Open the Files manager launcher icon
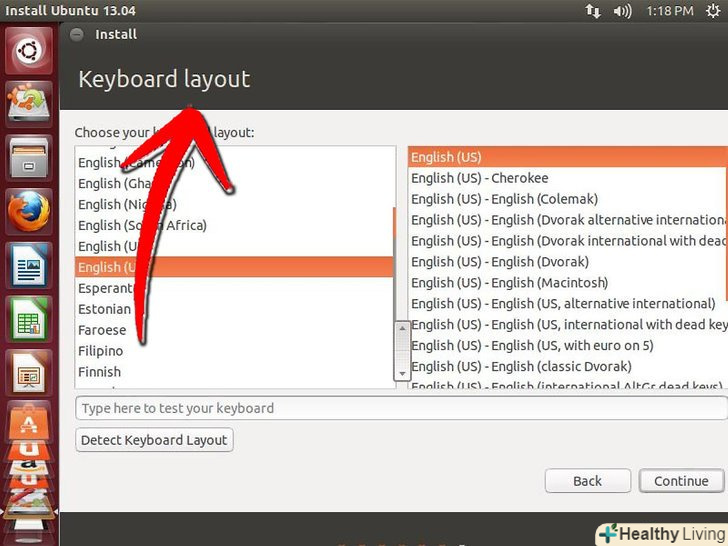 coord(29,157)
